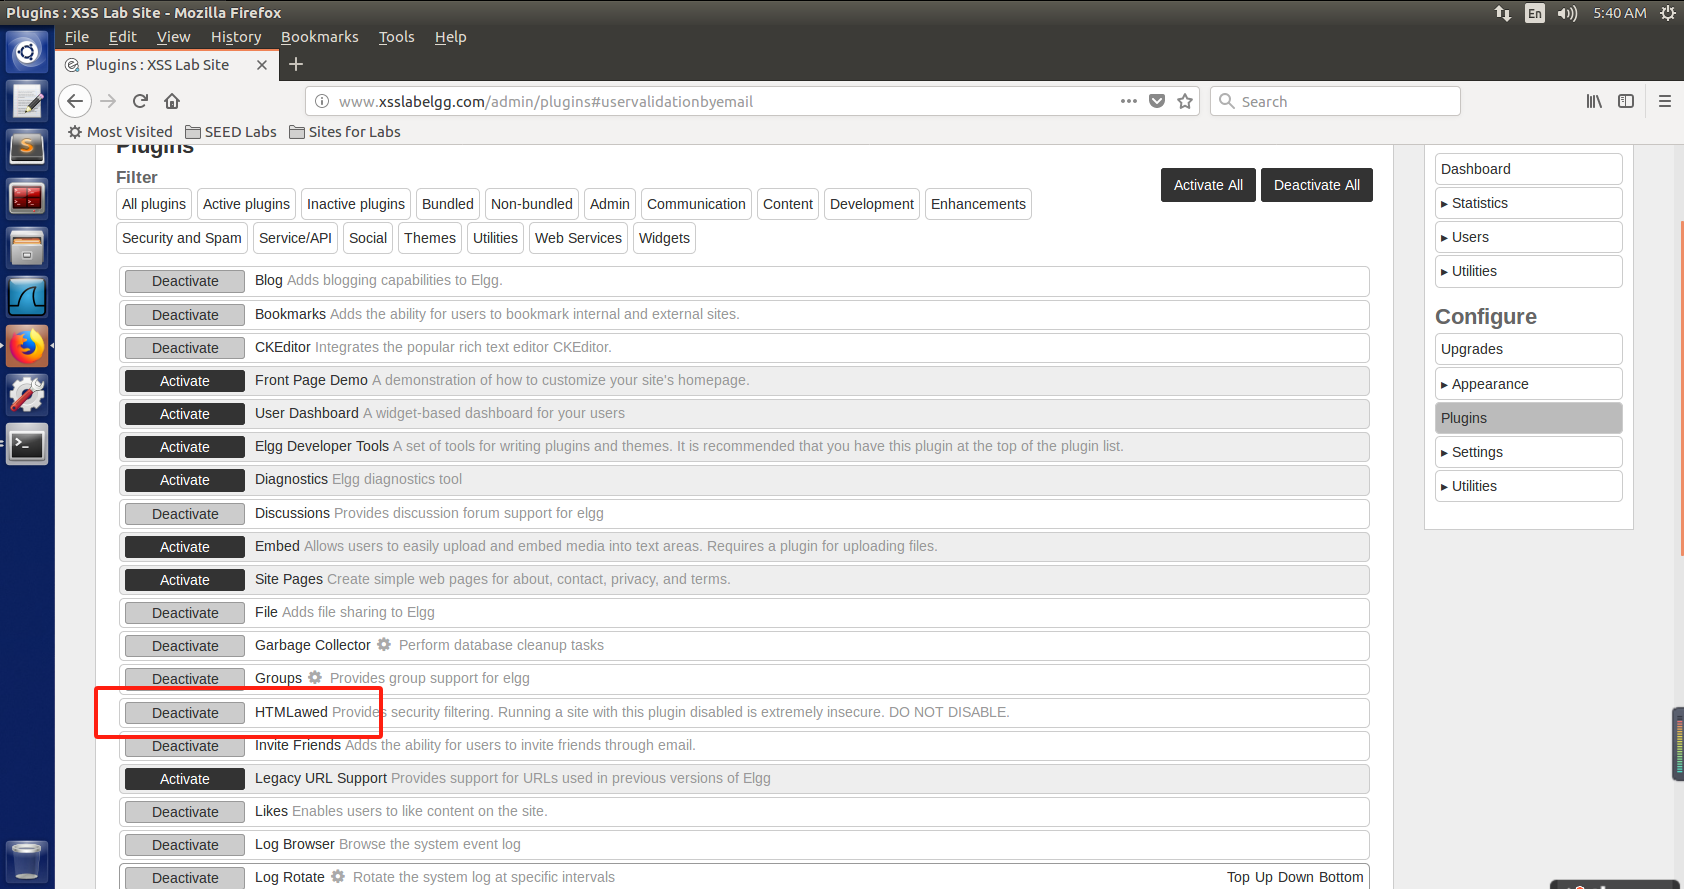Activate the Embed plugin
The image size is (1684, 889).
[185, 547]
